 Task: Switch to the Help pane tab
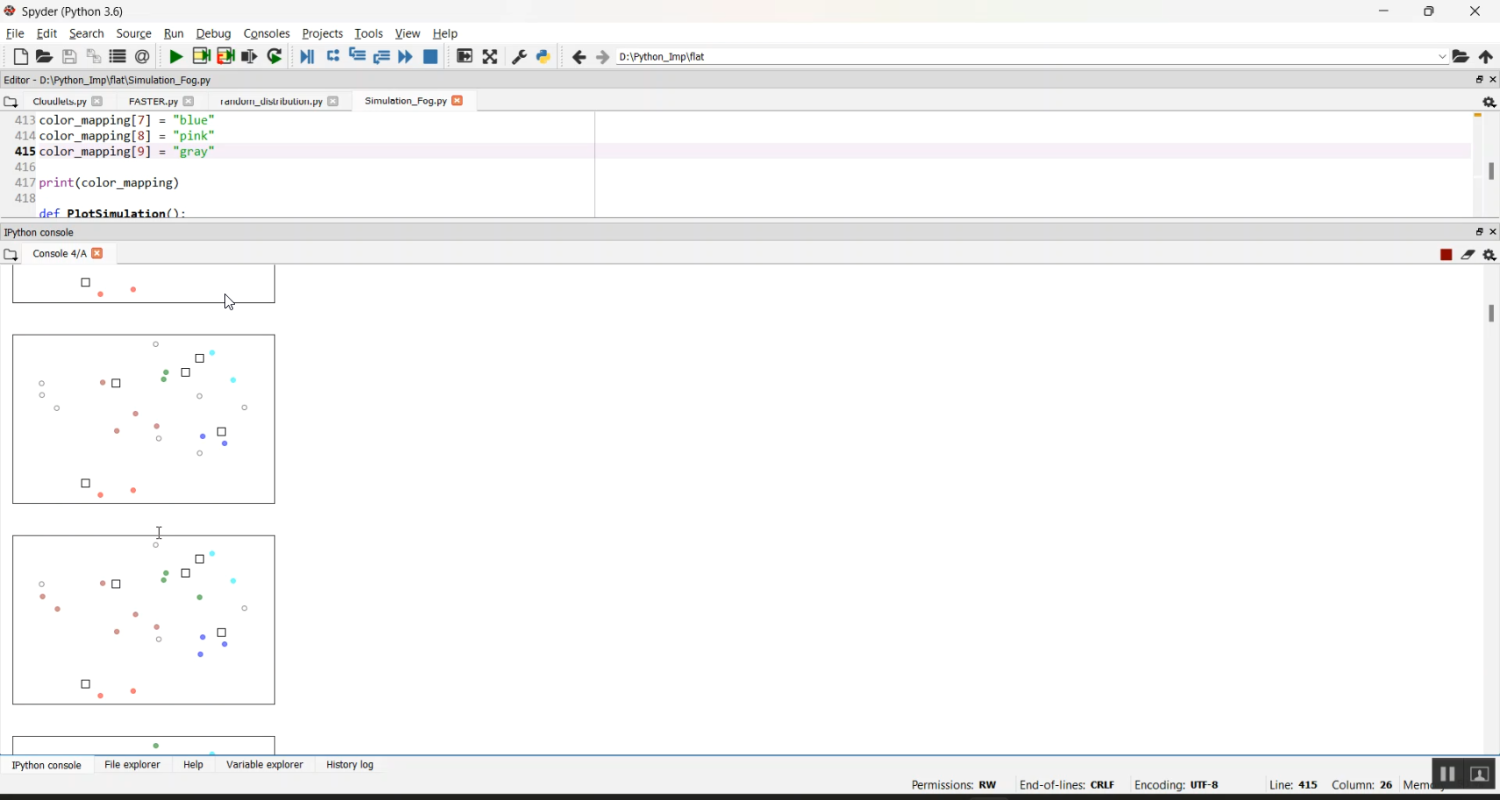[x=193, y=765]
